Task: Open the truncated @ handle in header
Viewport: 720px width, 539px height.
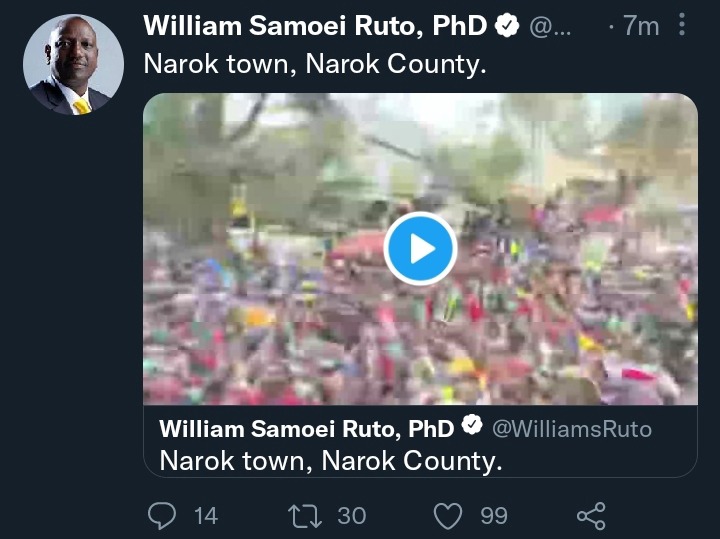Action: (550, 27)
